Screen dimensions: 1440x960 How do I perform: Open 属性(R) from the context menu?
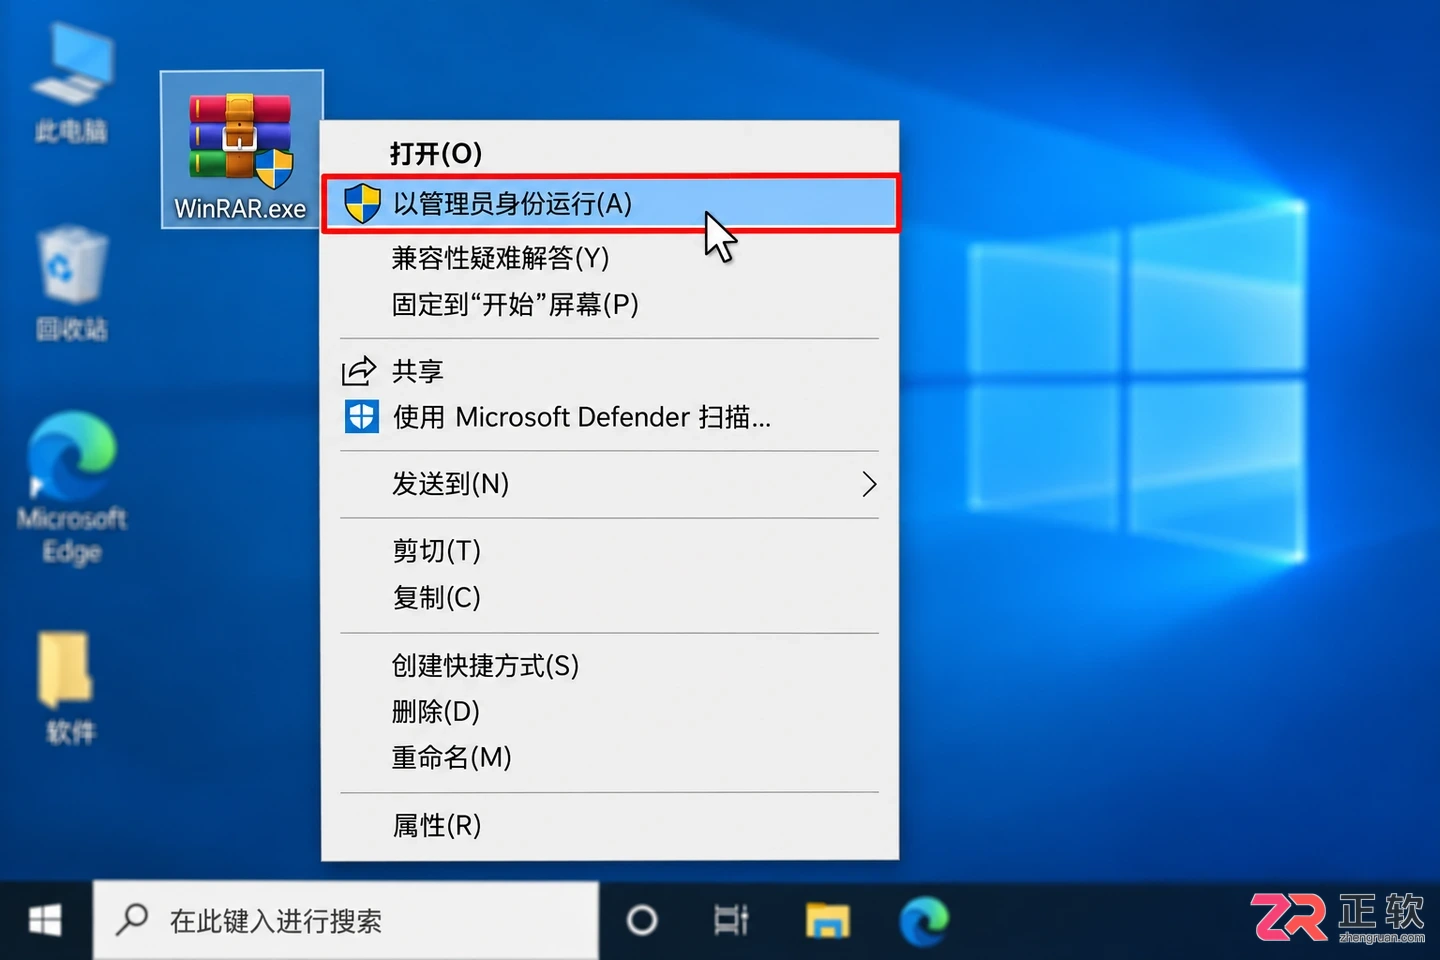click(x=610, y=825)
